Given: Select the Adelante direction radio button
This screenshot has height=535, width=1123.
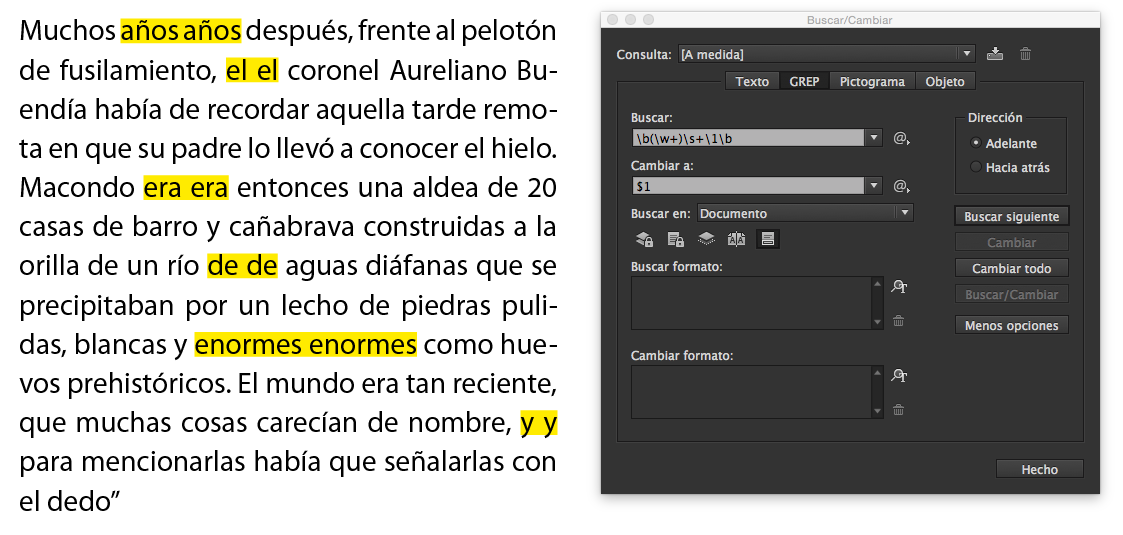Looking at the screenshot, I should [975, 143].
